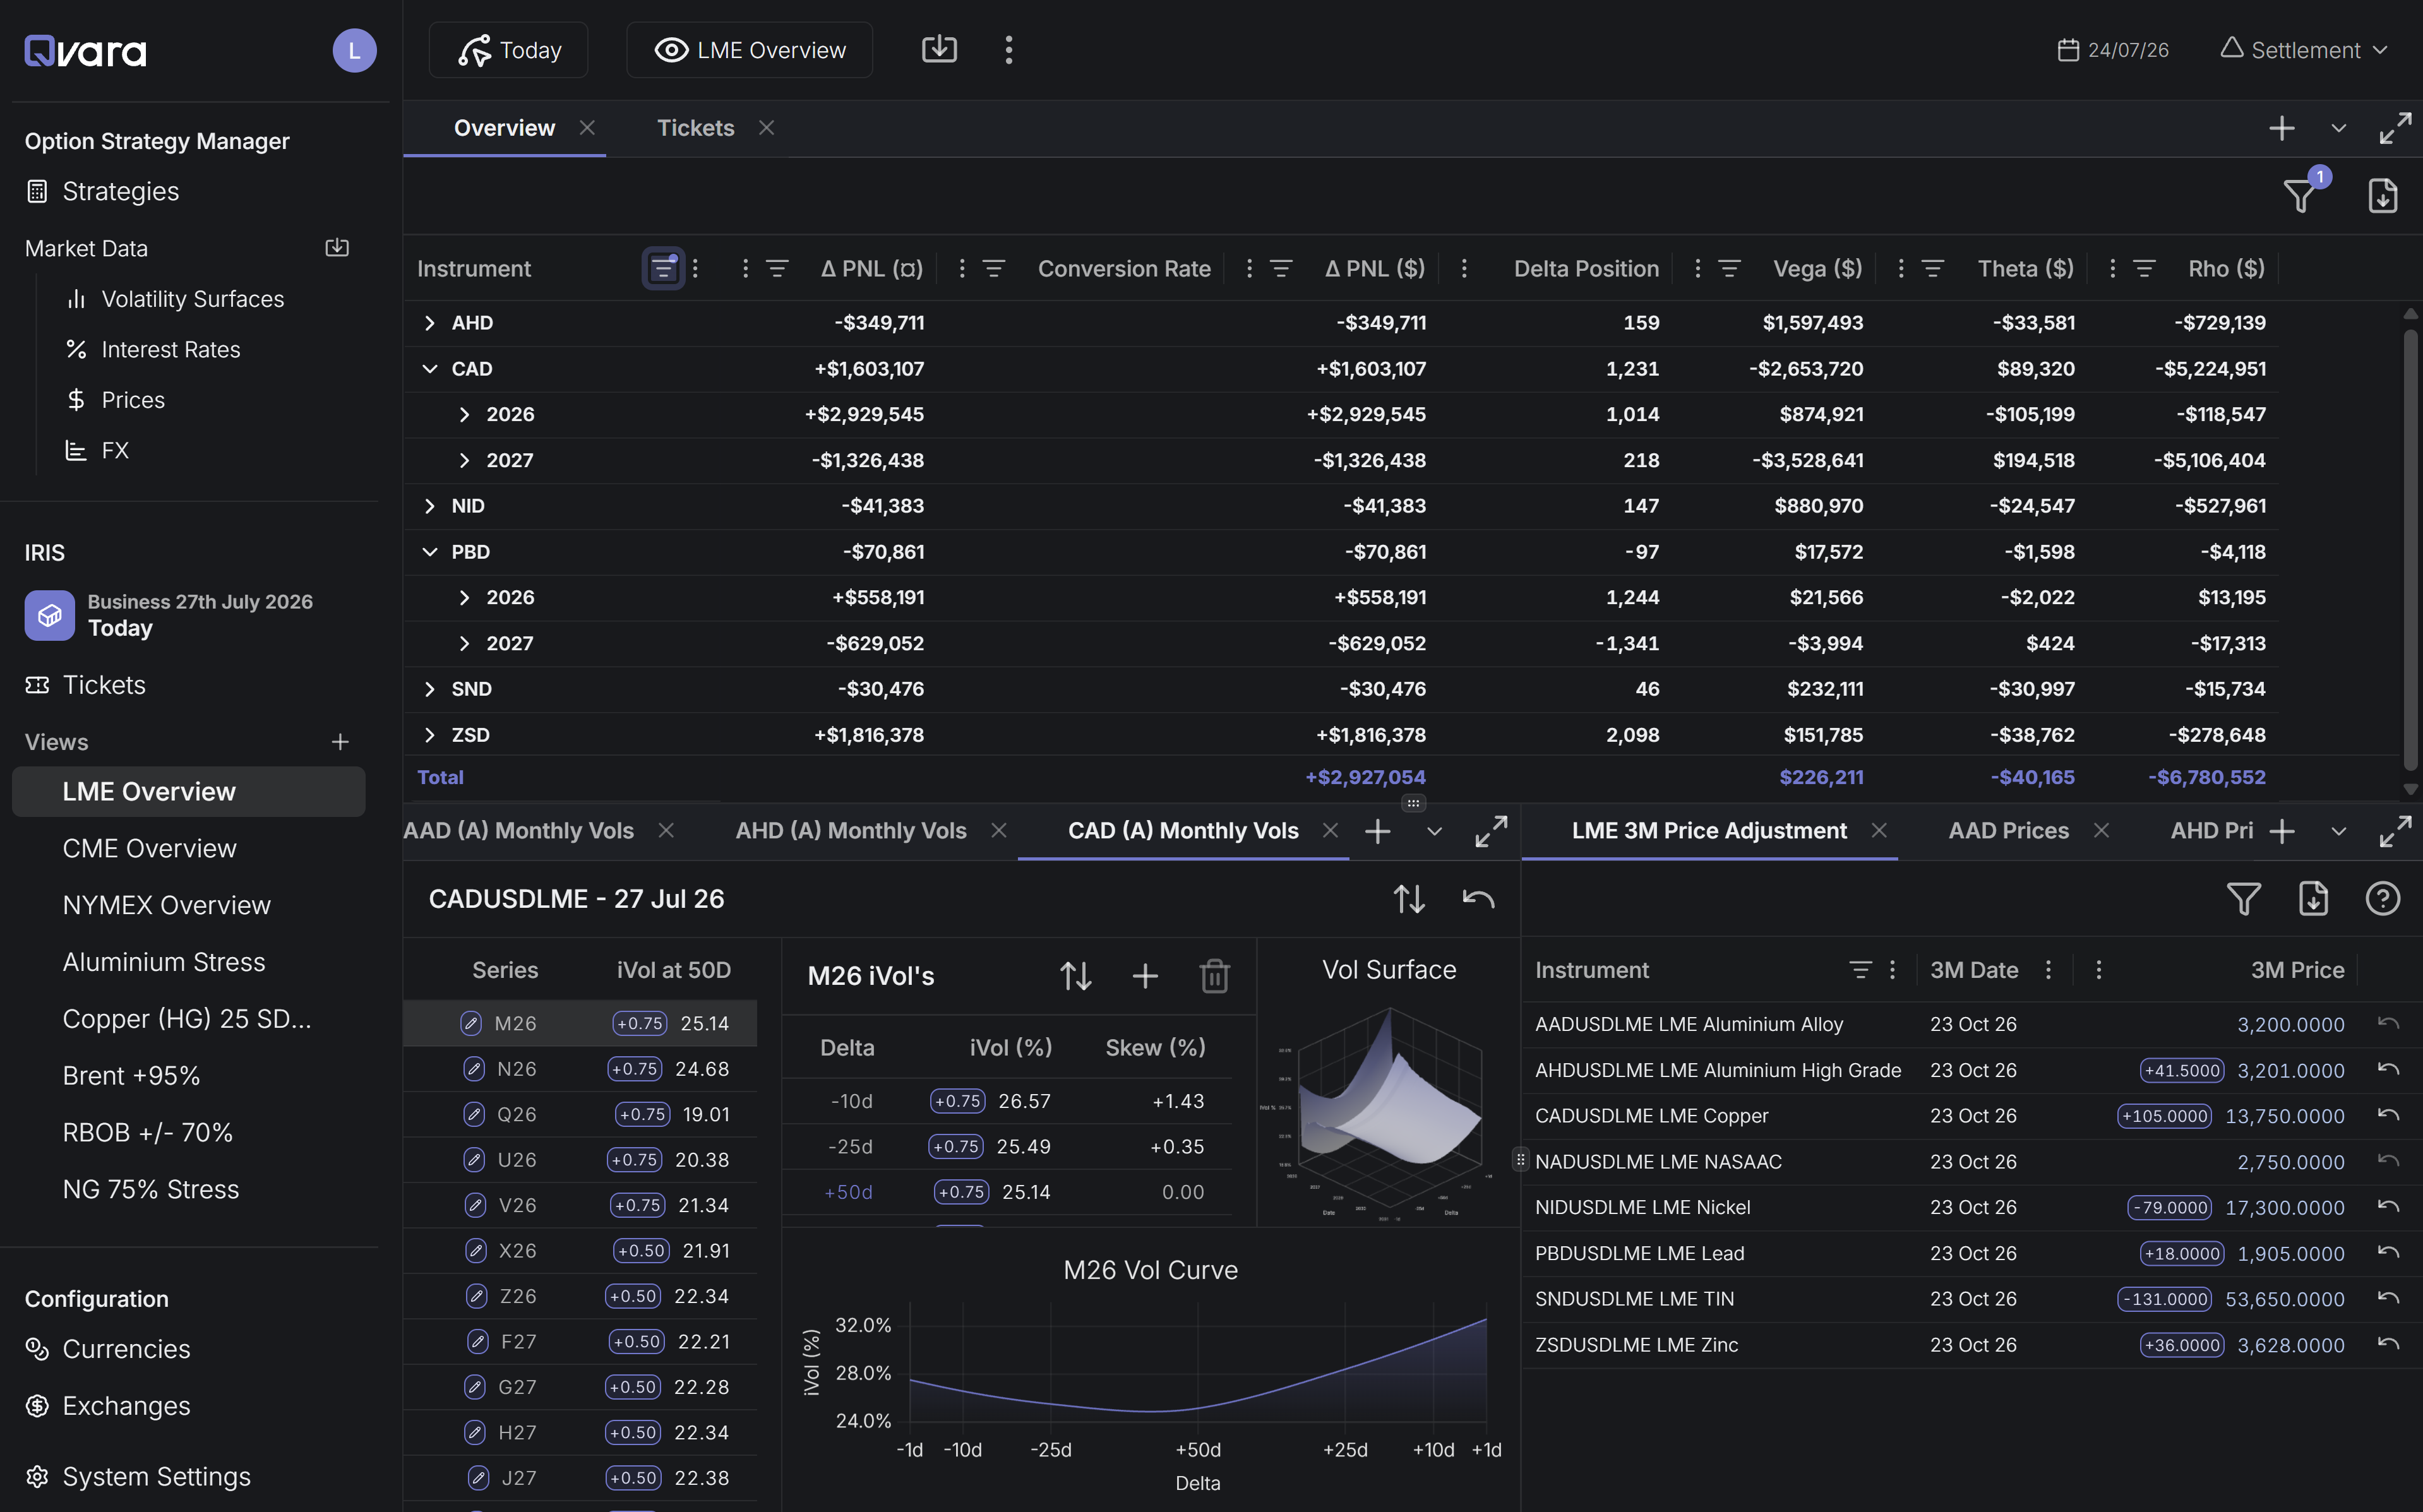The image size is (2423, 1512).
Task: Click the Market Data import icon
Action: point(337,247)
